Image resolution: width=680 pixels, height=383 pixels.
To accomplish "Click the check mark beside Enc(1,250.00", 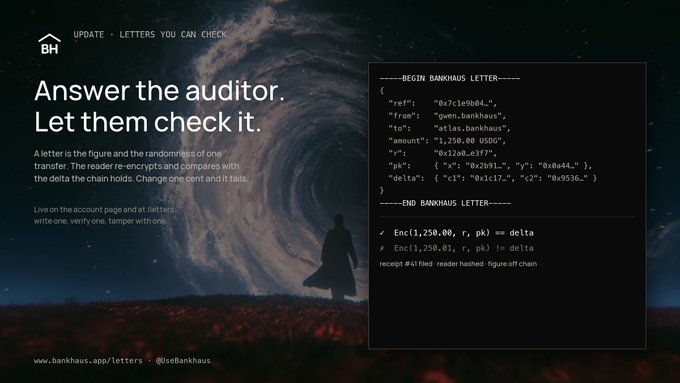I will [x=382, y=233].
